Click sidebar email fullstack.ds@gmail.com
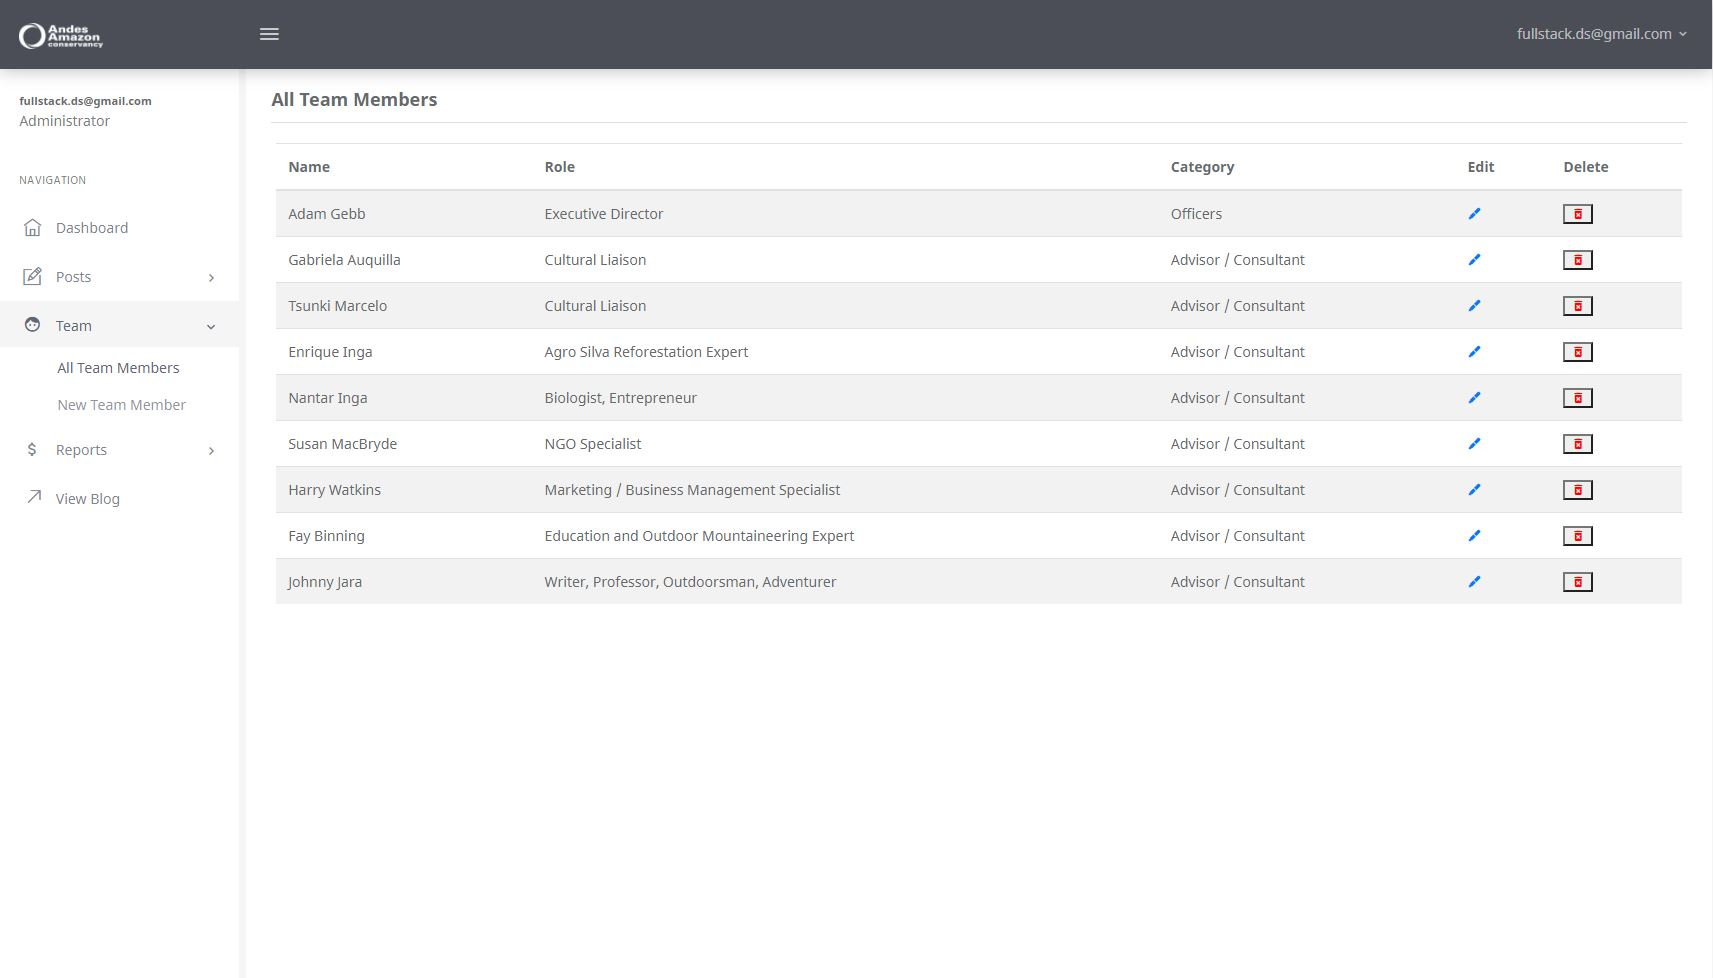The height and width of the screenshot is (978, 1713). pyautogui.click(x=85, y=101)
